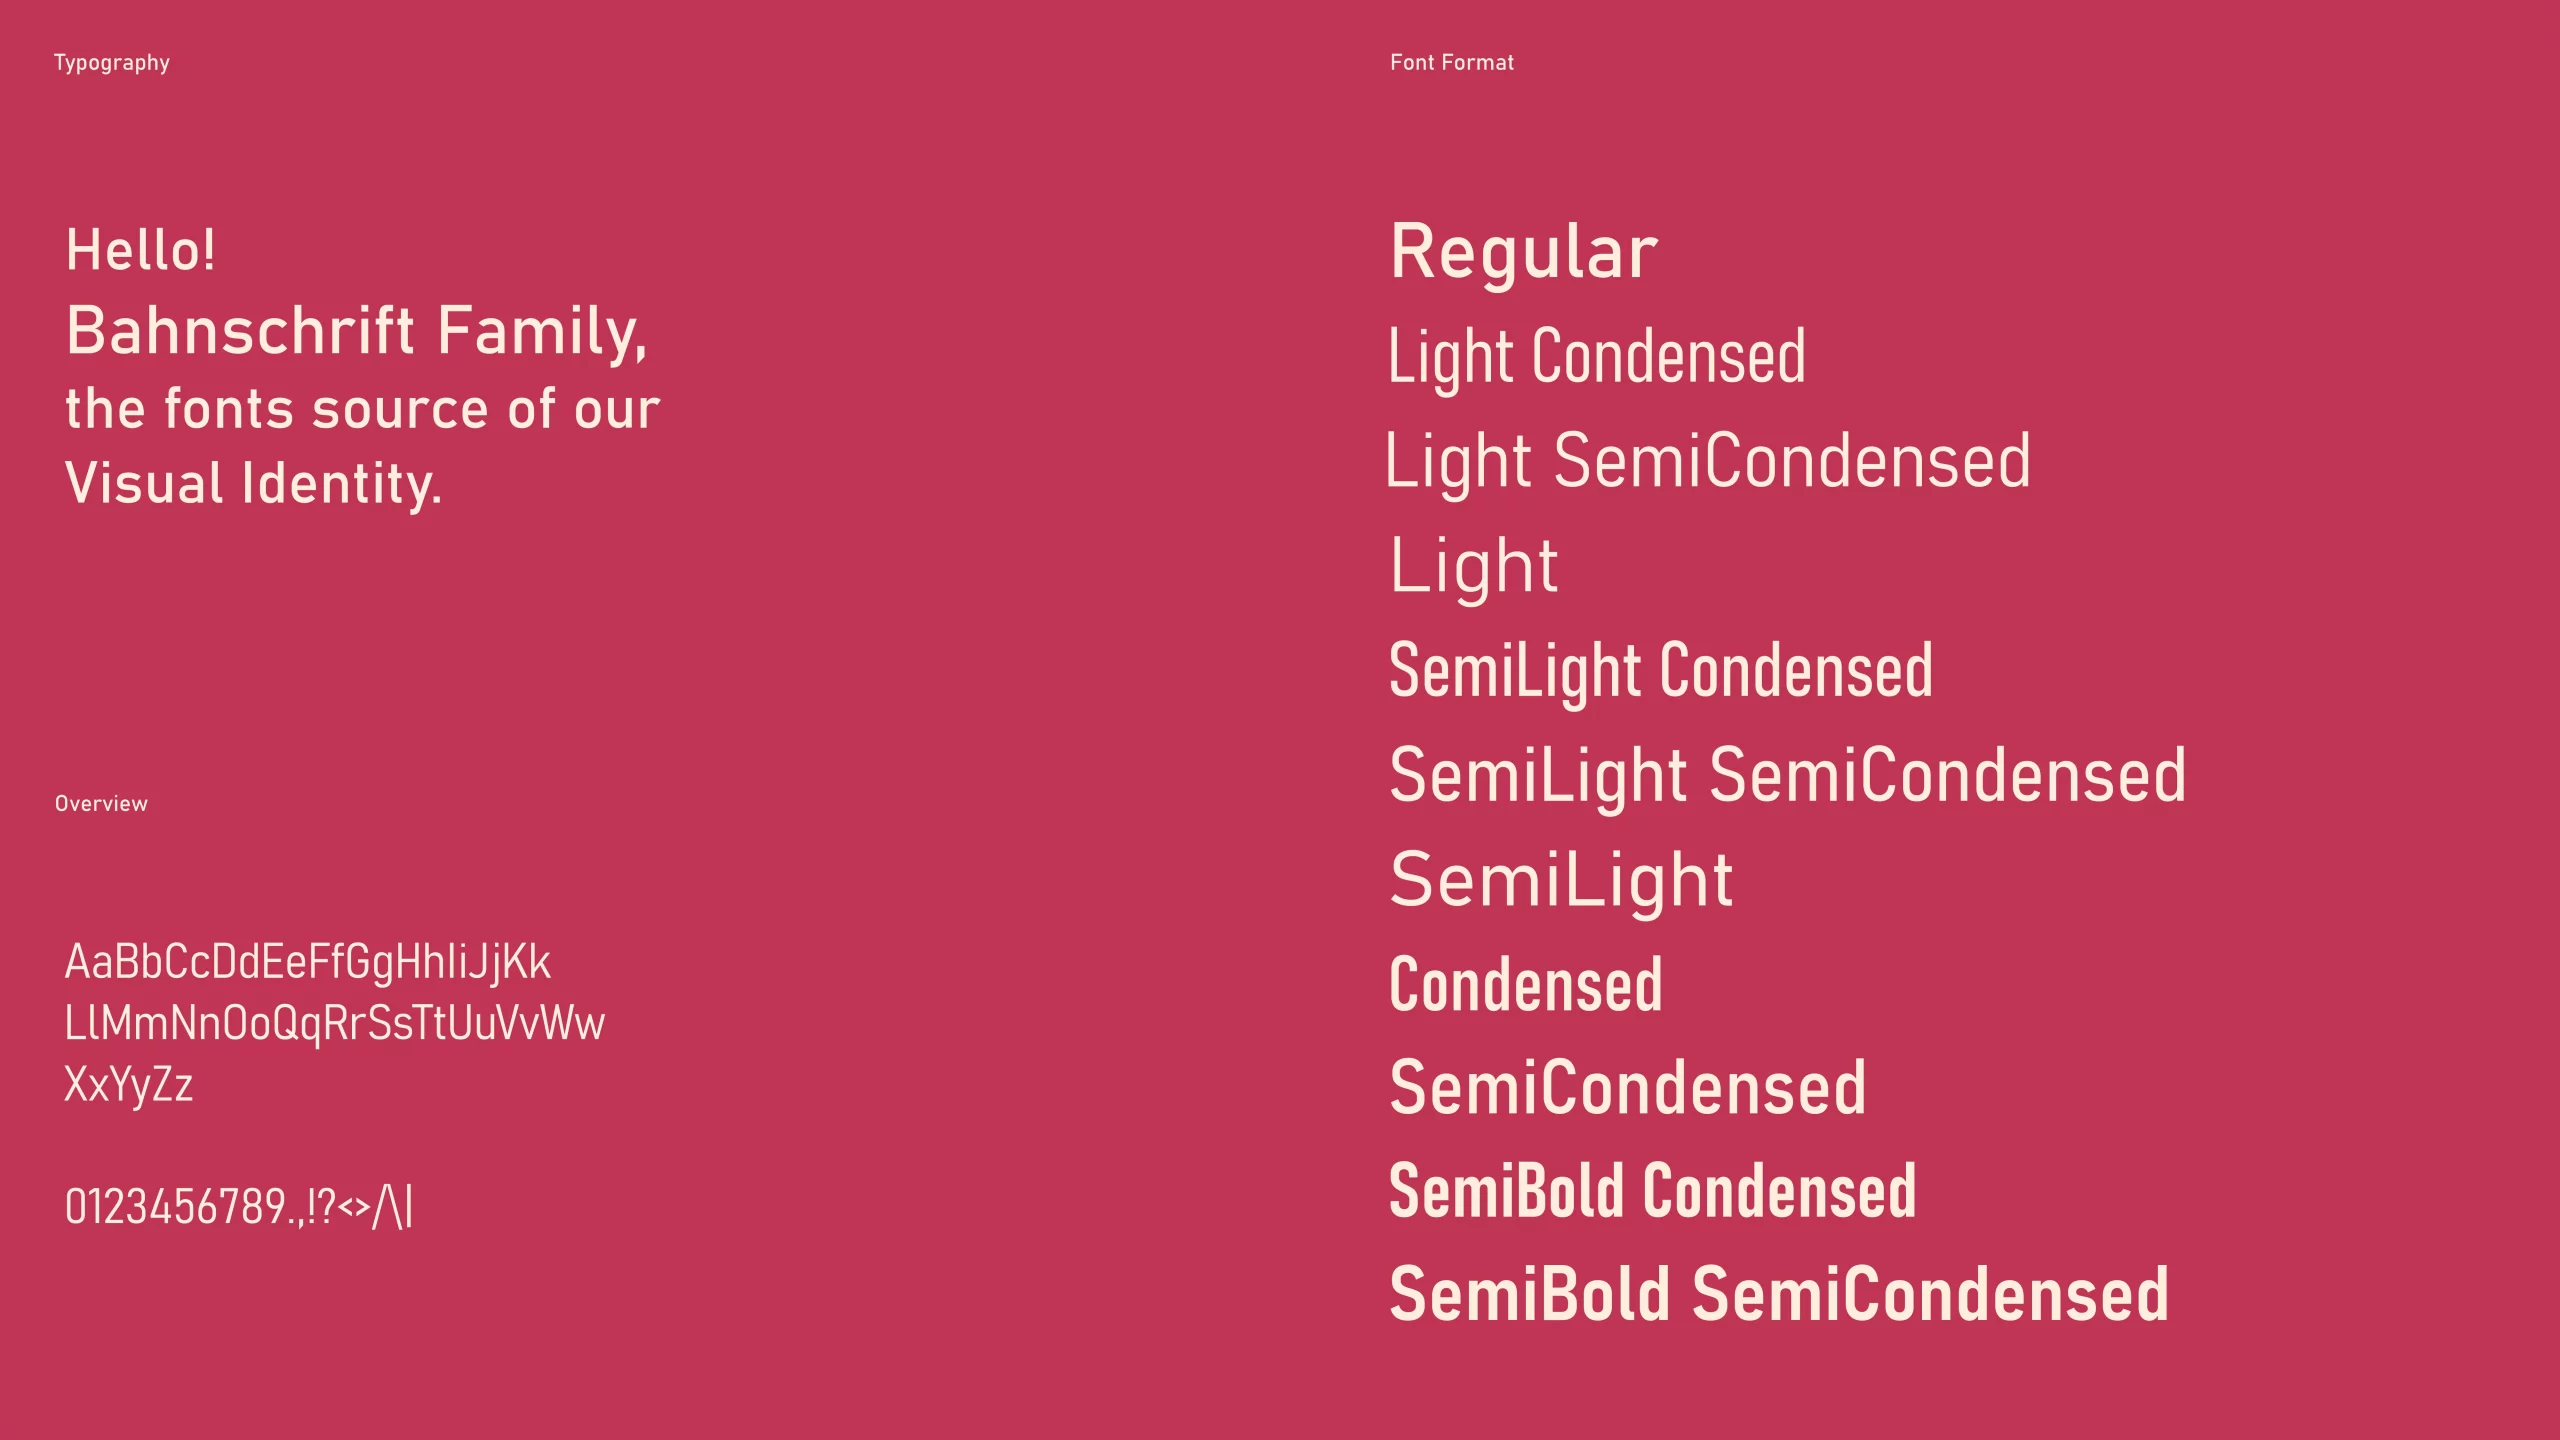Click the Font Format heading label
The width and height of the screenshot is (2560, 1440).
(x=1452, y=62)
